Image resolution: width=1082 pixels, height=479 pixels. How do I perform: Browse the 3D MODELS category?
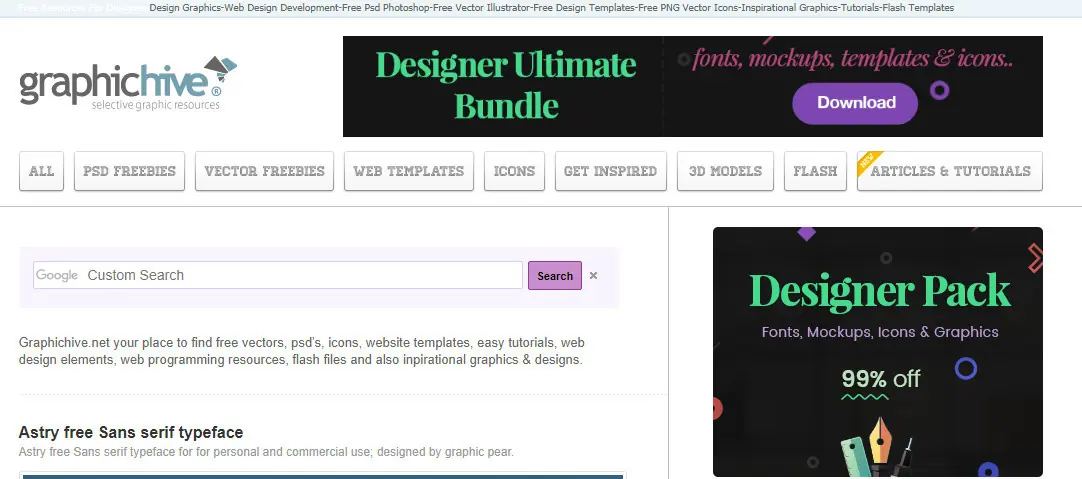pos(725,171)
